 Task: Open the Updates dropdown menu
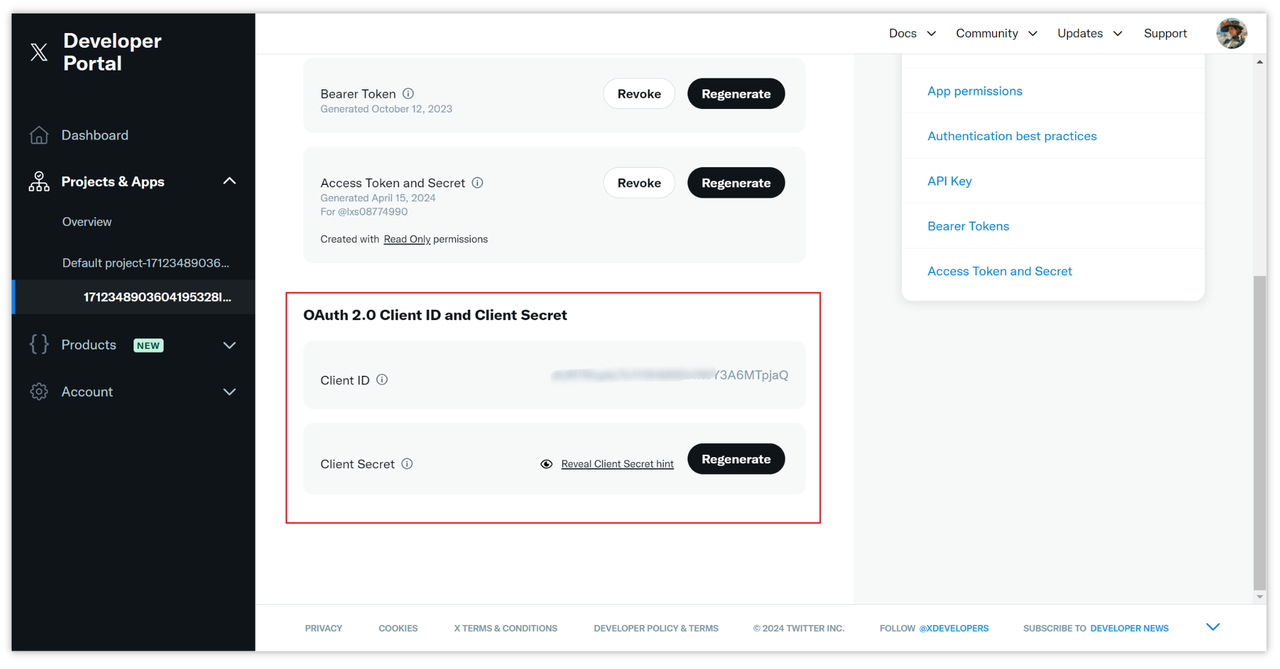(1090, 33)
